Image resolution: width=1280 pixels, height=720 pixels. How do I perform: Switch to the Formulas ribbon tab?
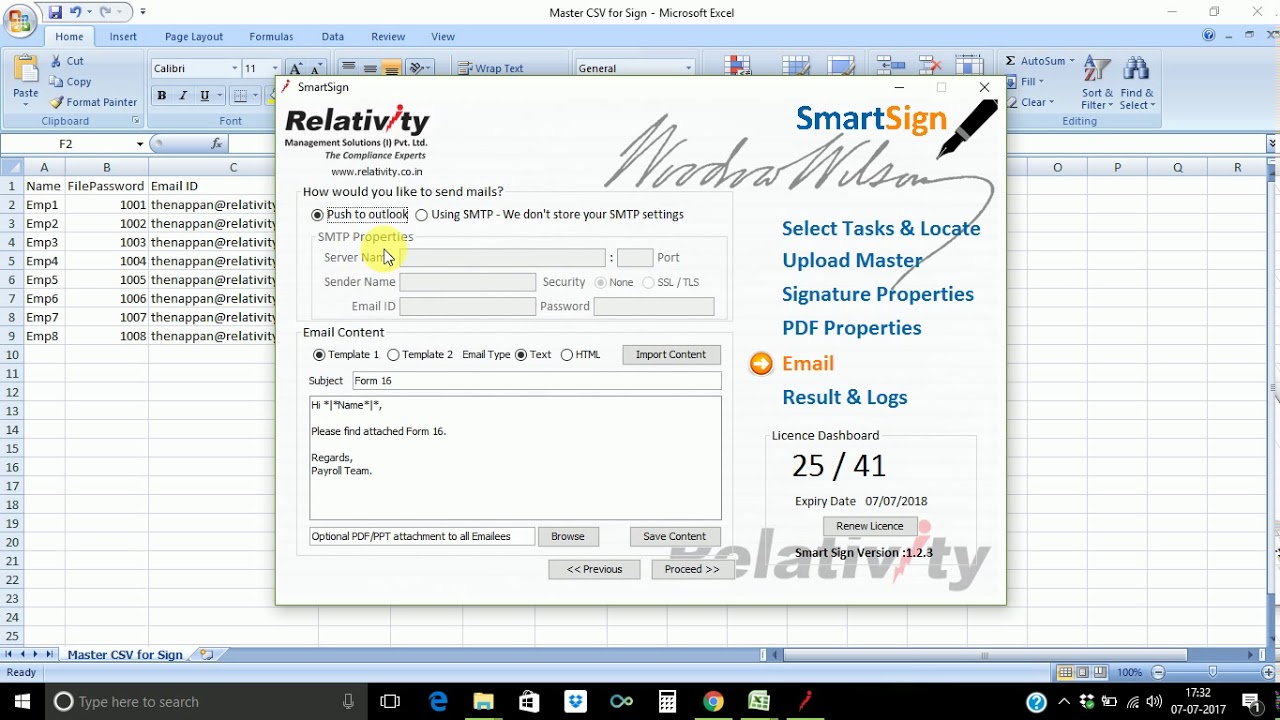271,37
